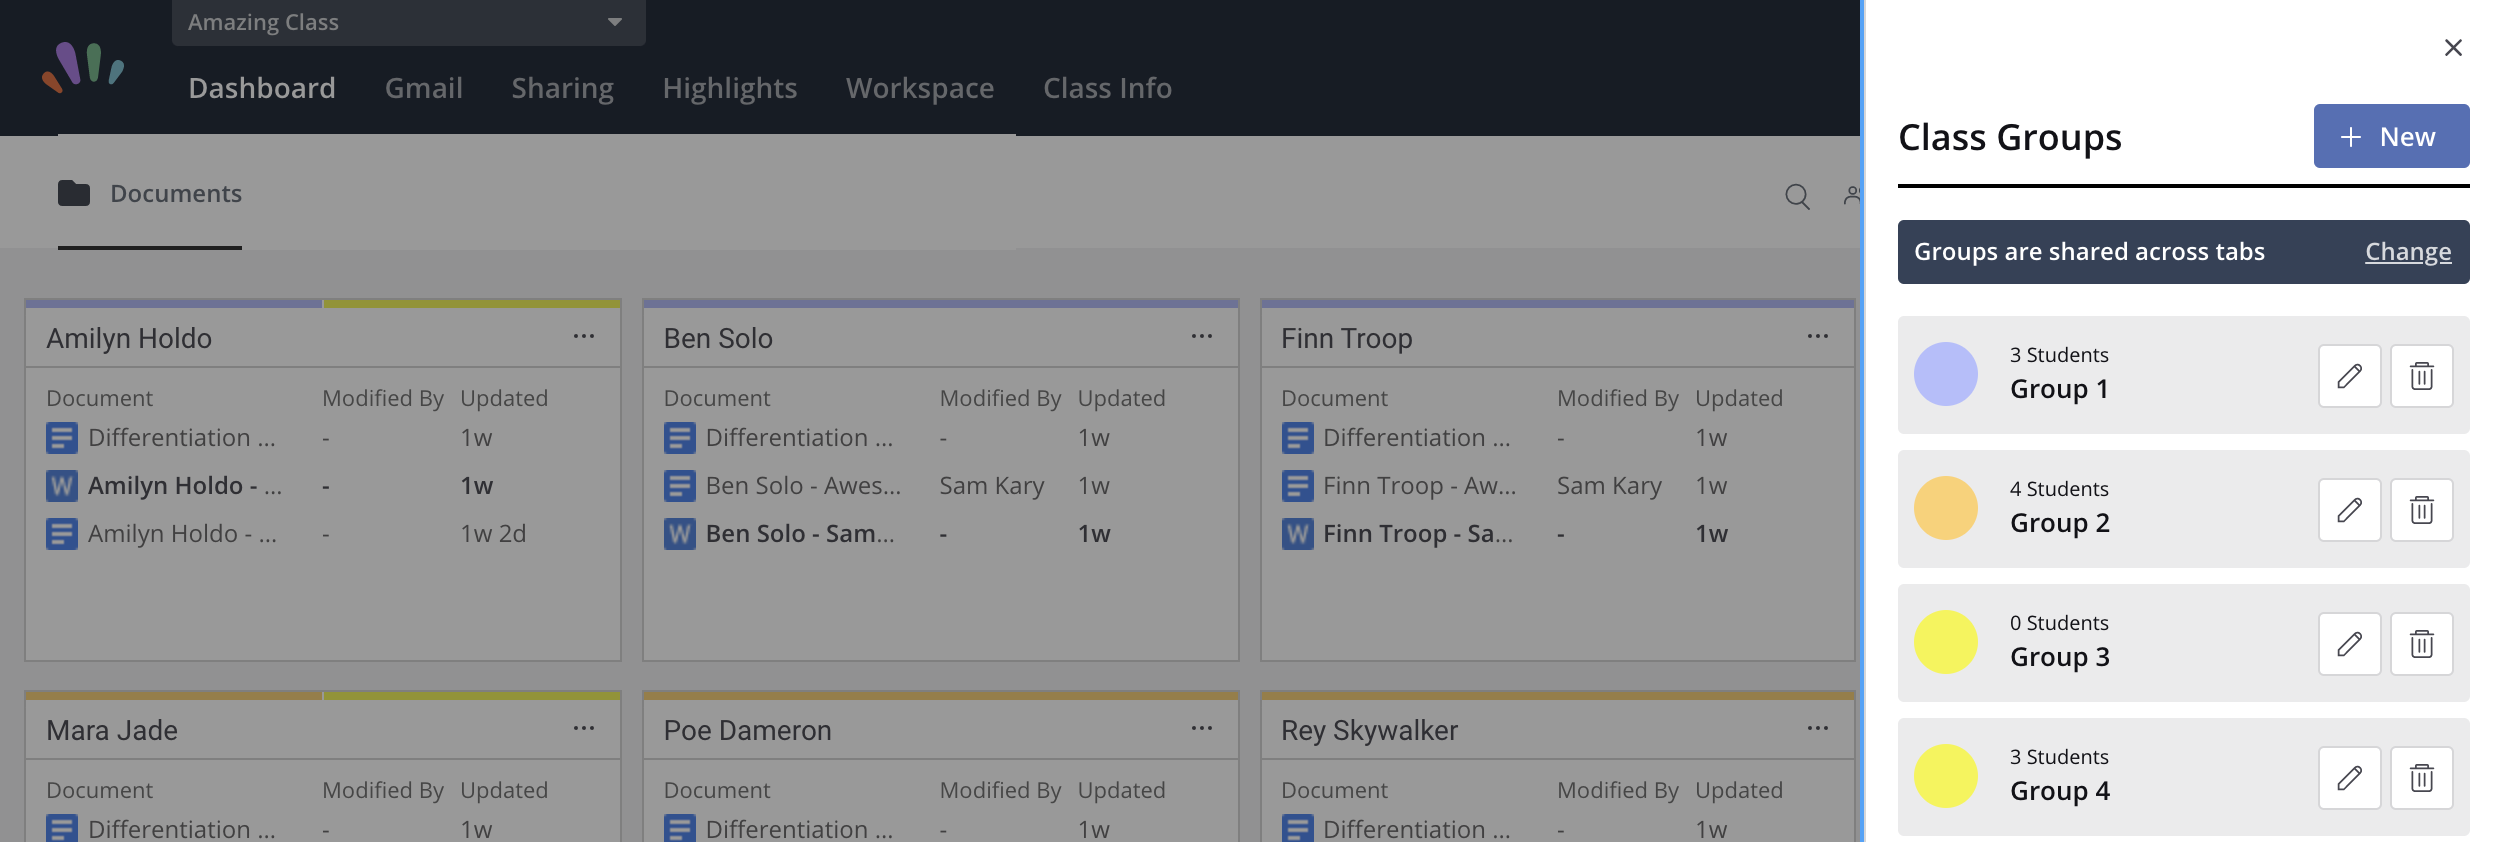Delete Group 1 with trash icon
This screenshot has height=842, width=2502.
(2421, 376)
